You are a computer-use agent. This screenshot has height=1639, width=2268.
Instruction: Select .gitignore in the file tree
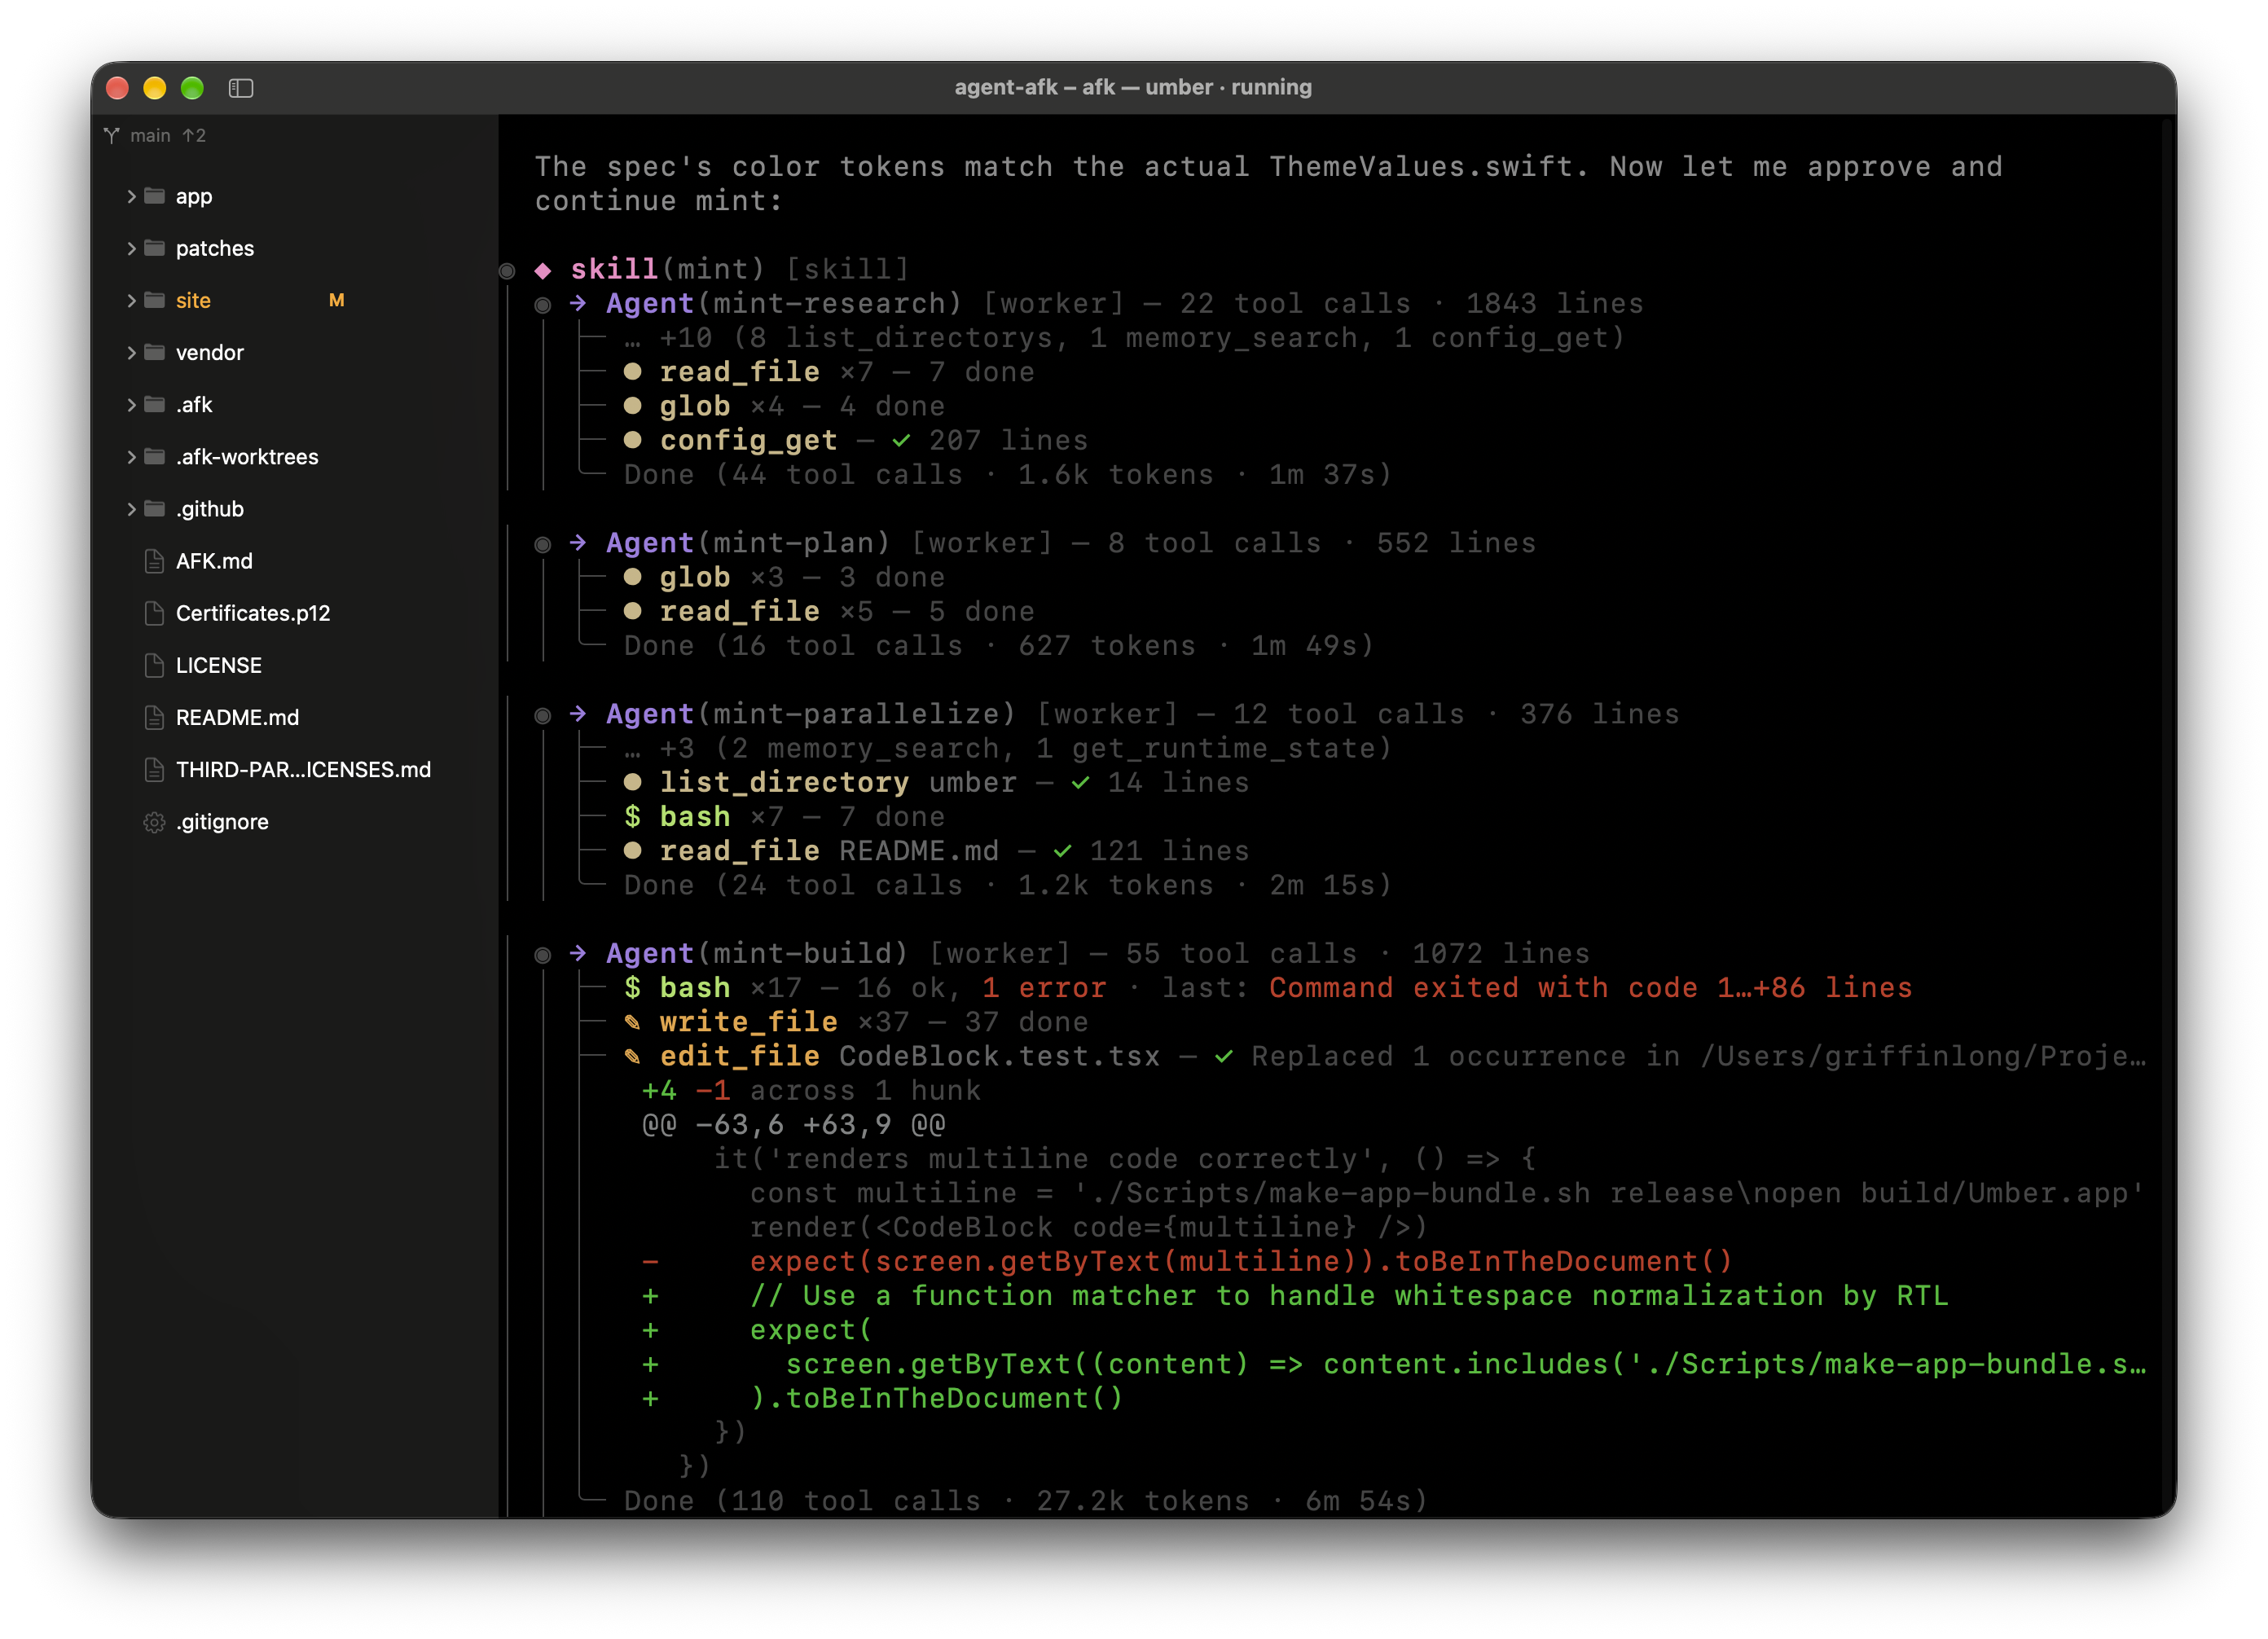pos(222,822)
